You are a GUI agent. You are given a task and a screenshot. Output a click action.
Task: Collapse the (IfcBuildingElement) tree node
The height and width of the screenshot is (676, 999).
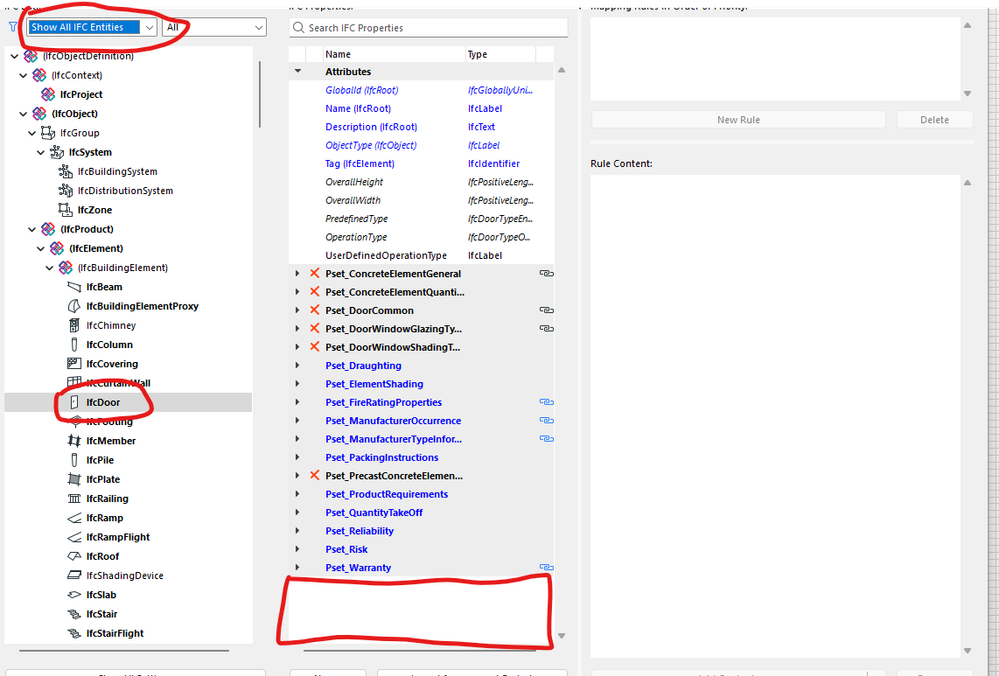coord(50,268)
